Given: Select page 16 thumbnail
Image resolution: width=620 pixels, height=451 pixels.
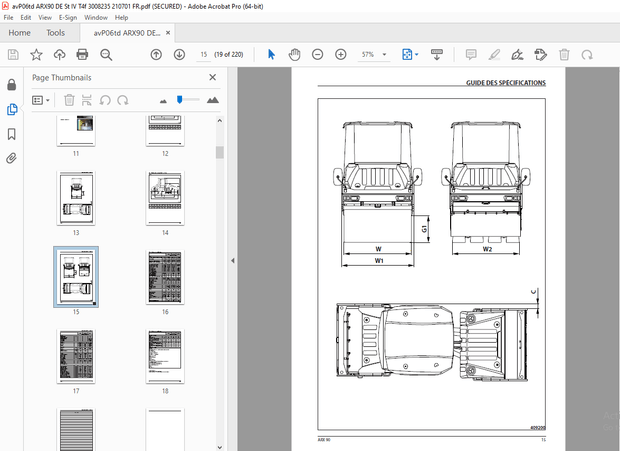Looking at the screenshot, I should (165, 277).
